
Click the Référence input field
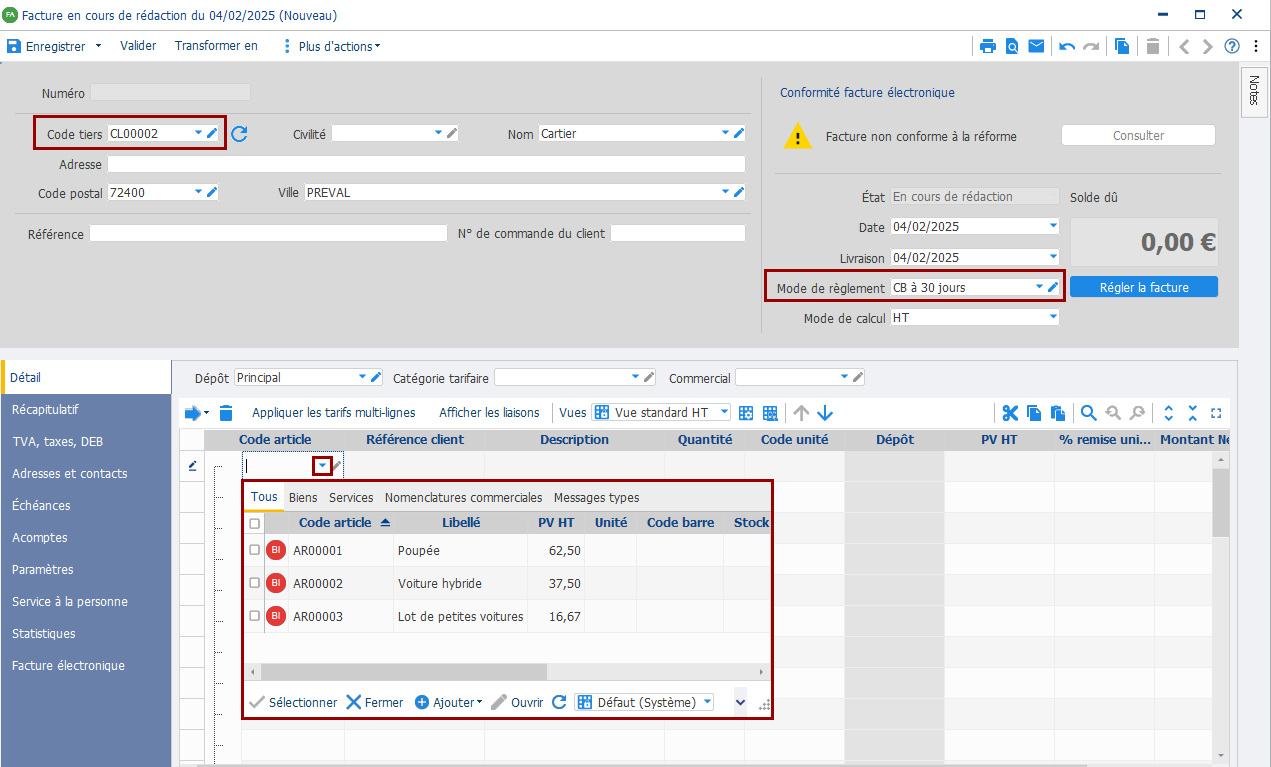[268, 233]
